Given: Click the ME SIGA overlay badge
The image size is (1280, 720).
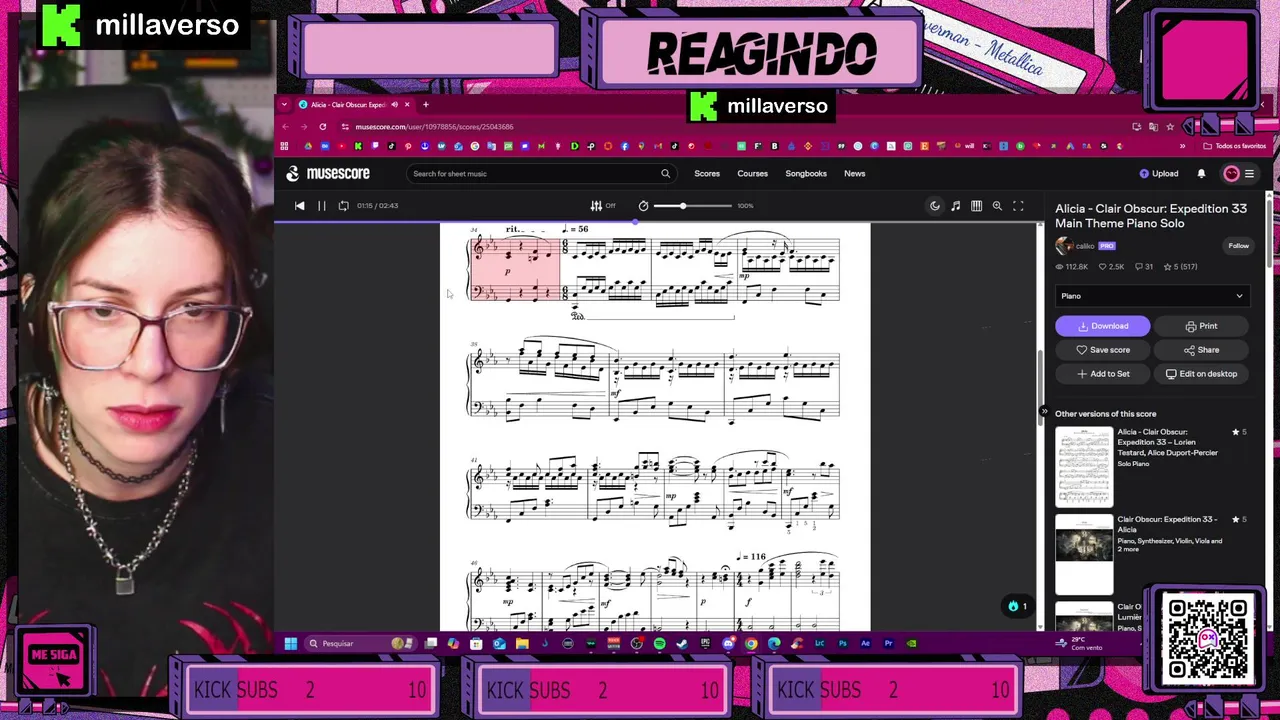Looking at the screenshot, I should point(54,660).
